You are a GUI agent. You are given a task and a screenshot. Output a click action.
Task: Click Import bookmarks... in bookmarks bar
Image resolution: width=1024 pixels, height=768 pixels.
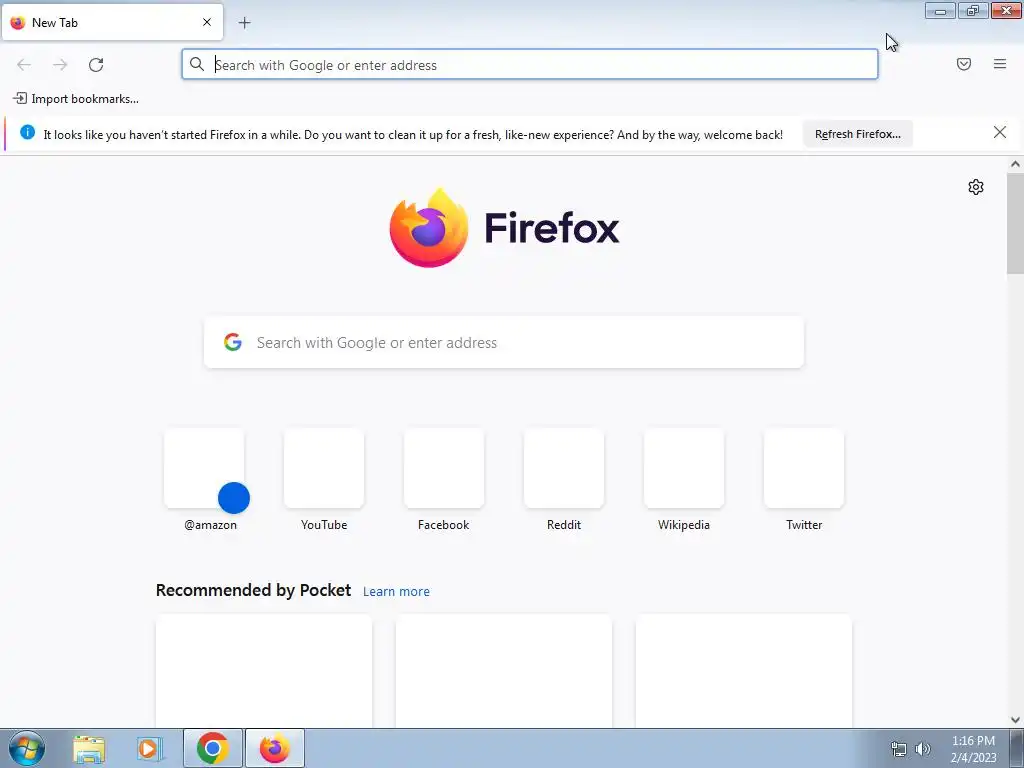[76, 99]
